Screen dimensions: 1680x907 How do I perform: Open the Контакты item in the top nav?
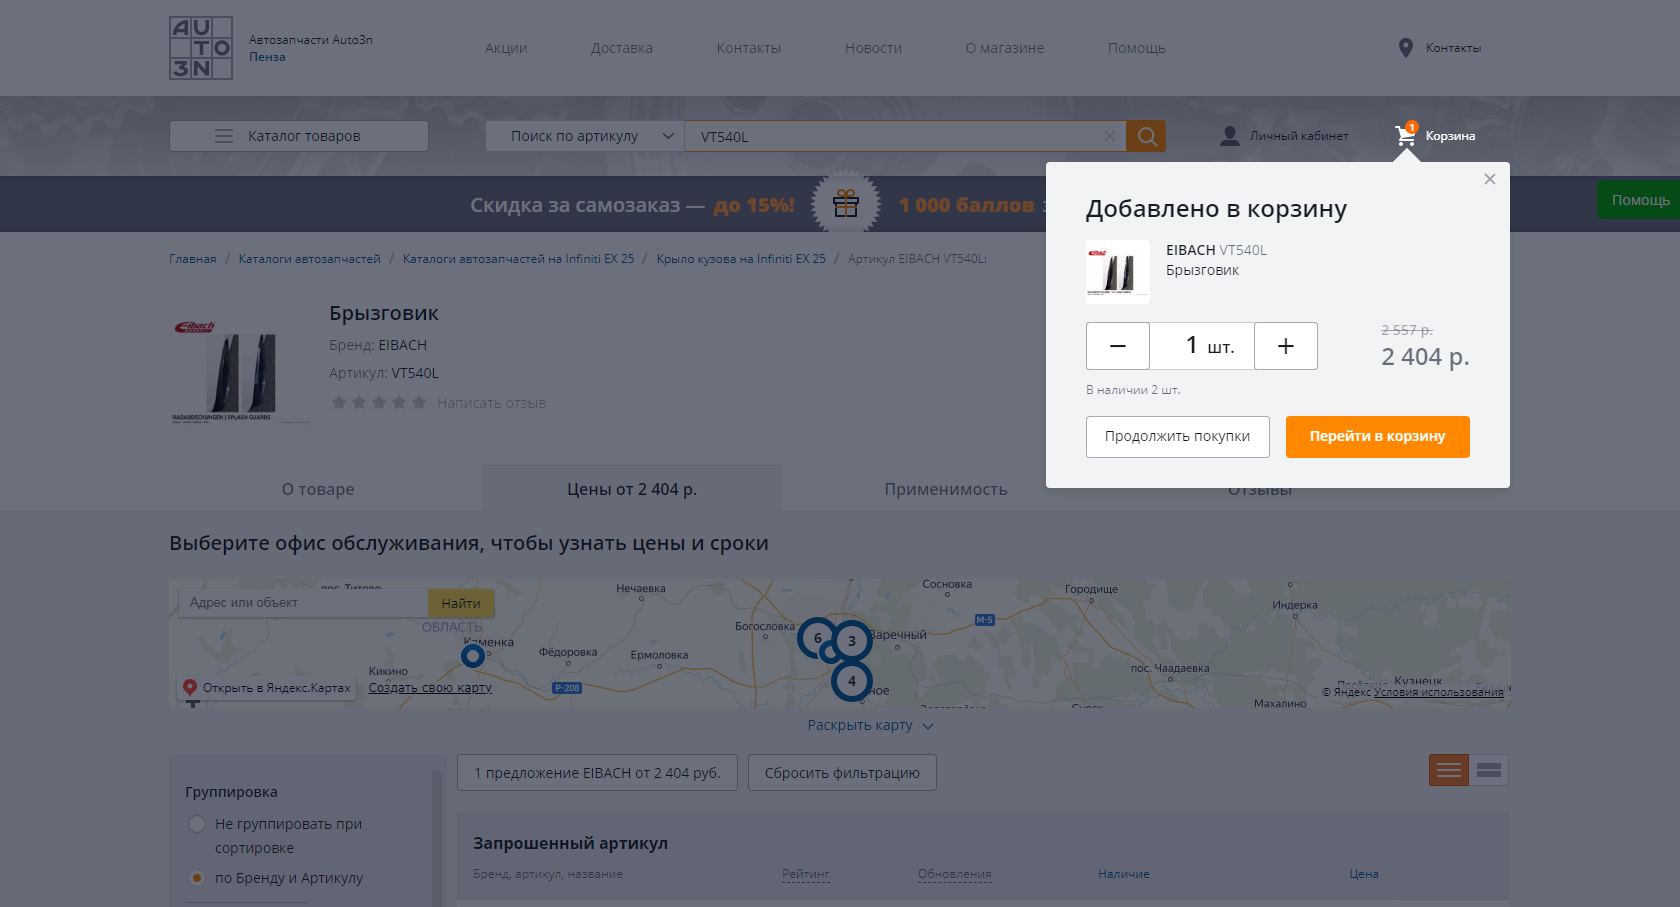pos(749,48)
